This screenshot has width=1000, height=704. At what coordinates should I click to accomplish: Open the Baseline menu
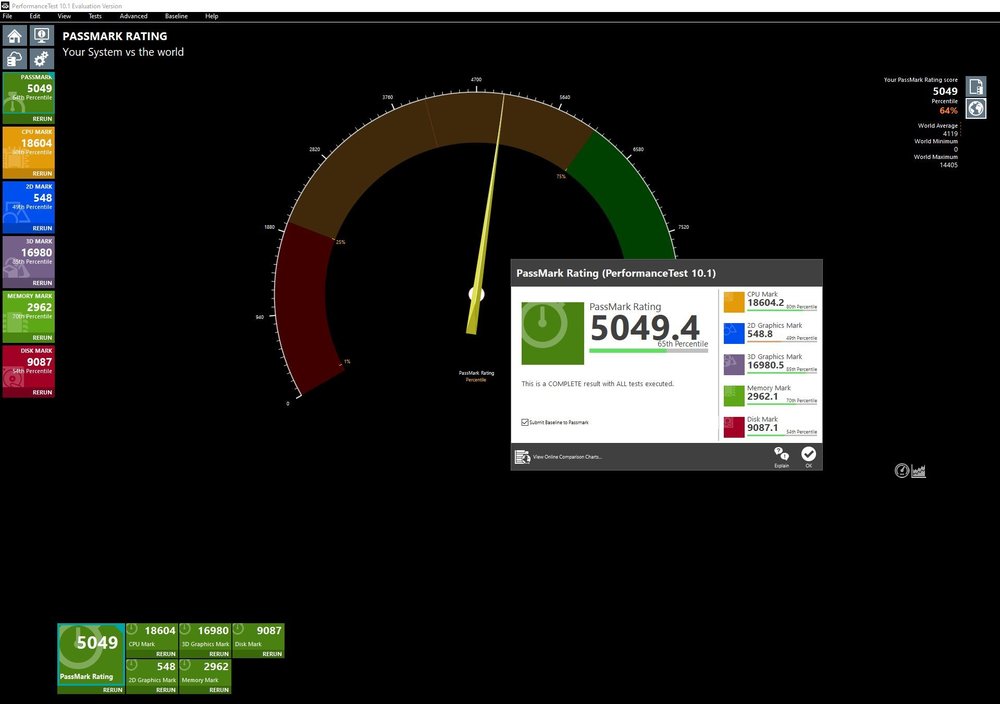point(176,16)
